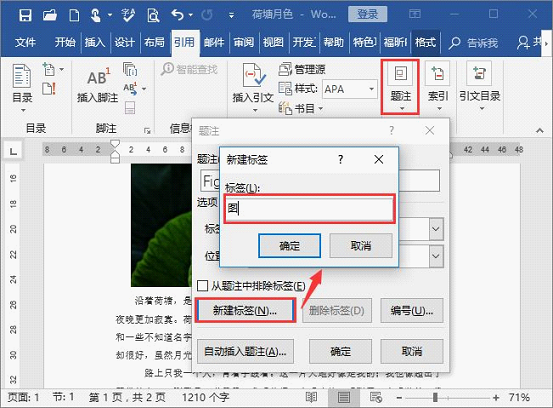Confirm new label with 确定 in 新建标签 dialog
Image resolution: width=553 pixels, height=408 pixels.
tap(289, 245)
